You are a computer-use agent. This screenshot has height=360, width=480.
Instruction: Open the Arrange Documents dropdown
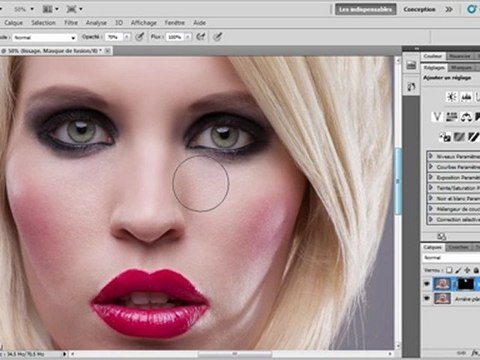tap(51, 9)
